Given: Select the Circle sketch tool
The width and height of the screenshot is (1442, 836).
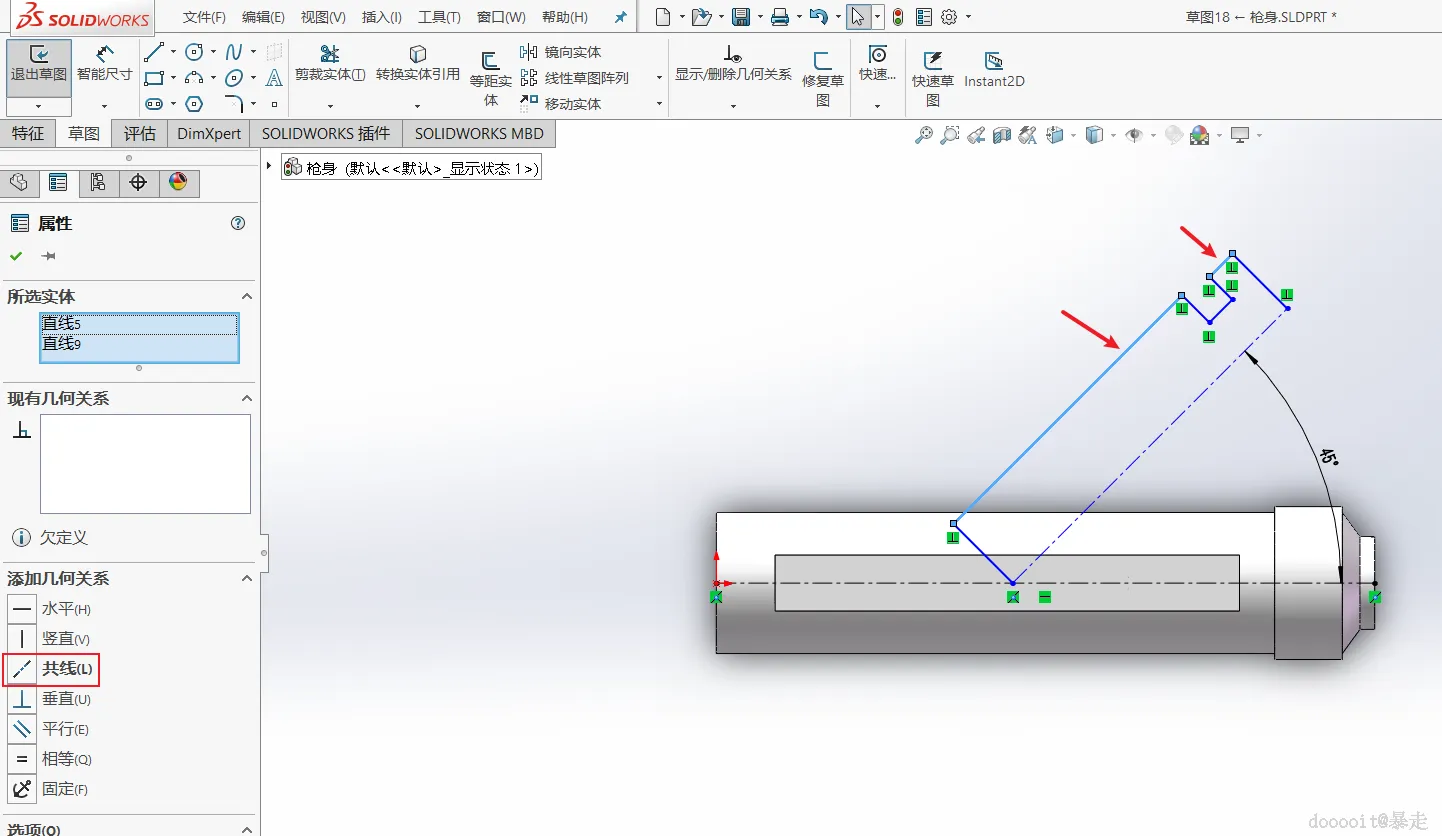Looking at the screenshot, I should pyautogui.click(x=194, y=52).
